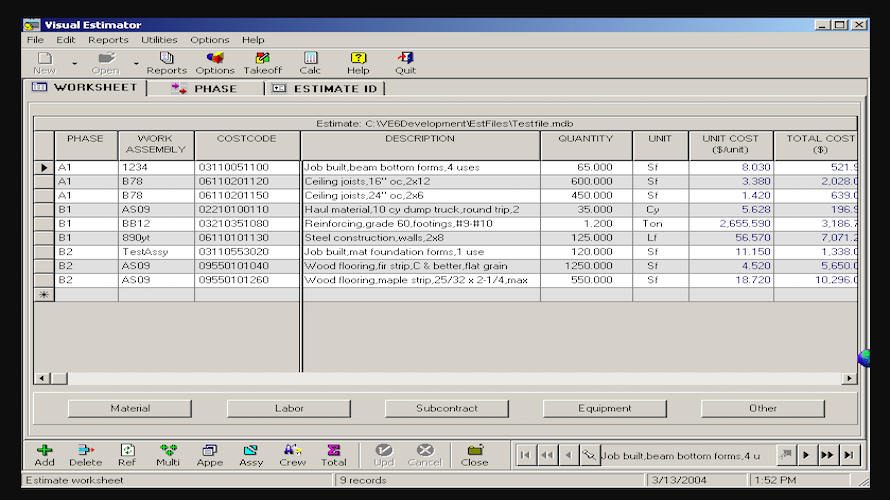Click the Takeoff toolbar icon
Screen dimensions: 890x500
coord(262,63)
